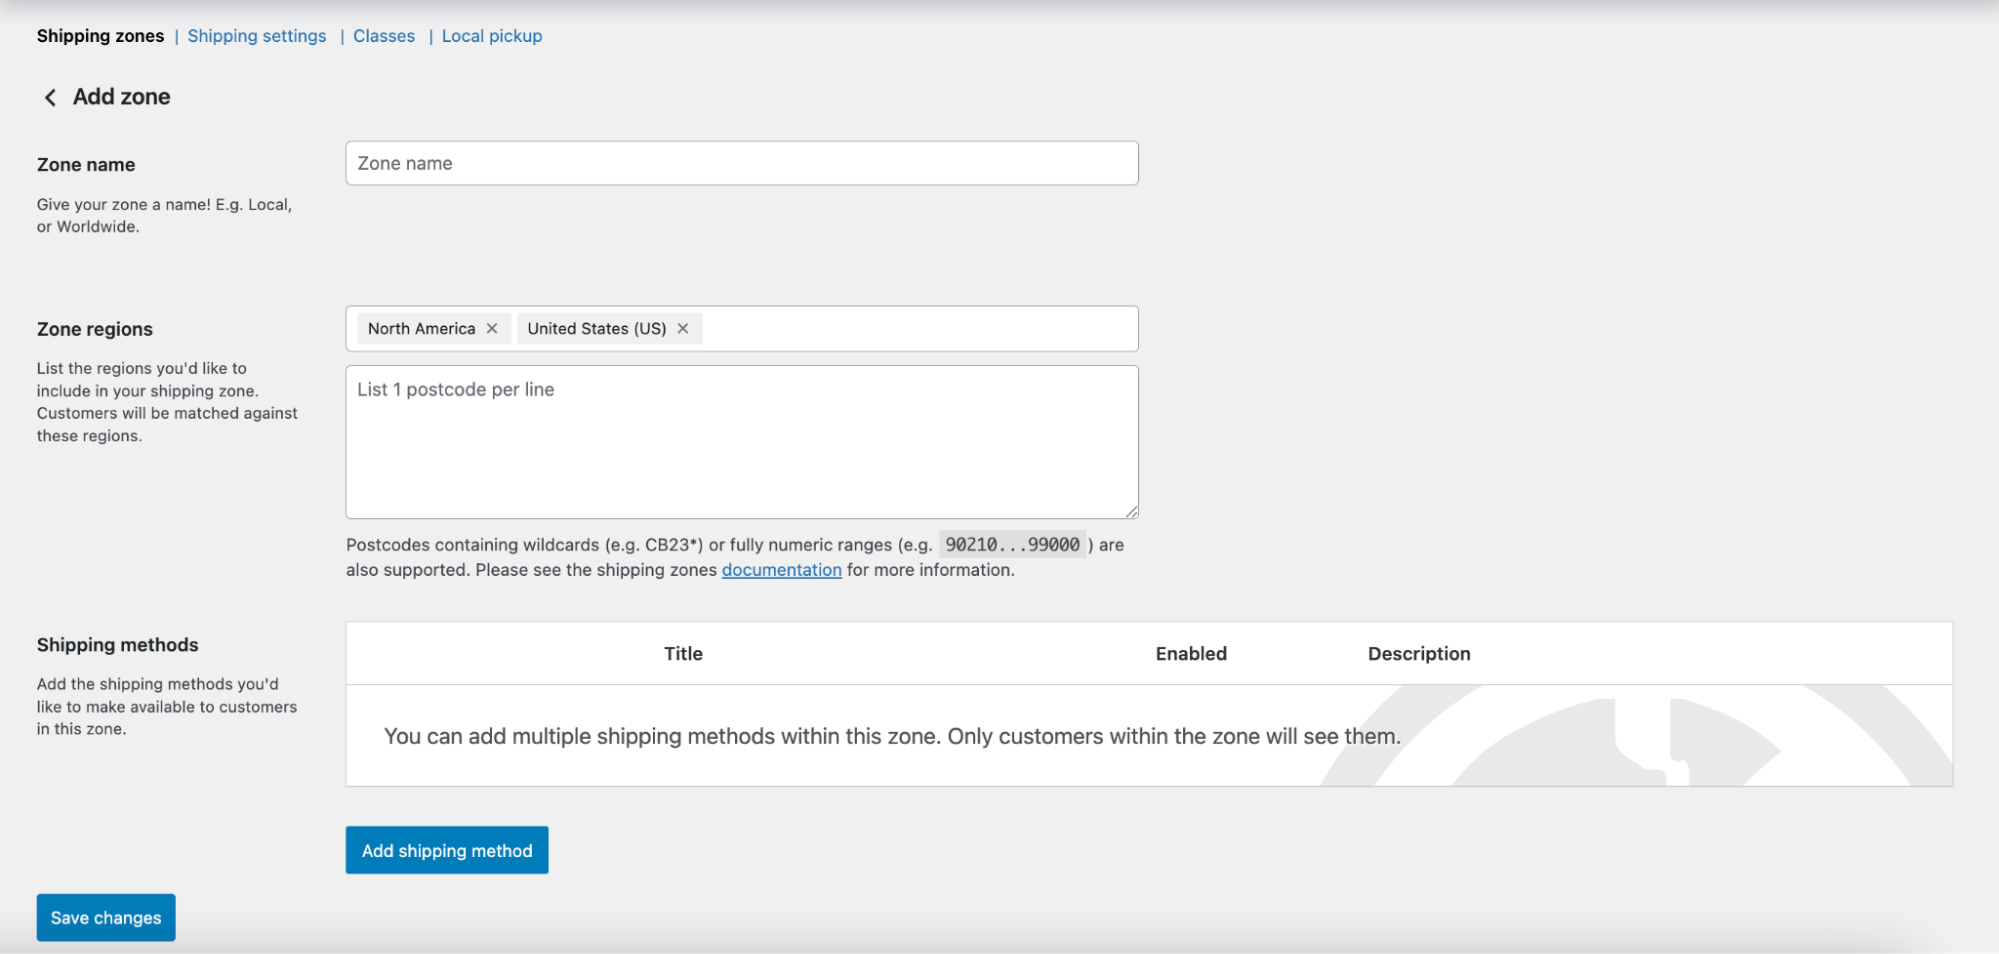Remove the United States (US) region chip
Image resolution: width=1999 pixels, height=954 pixels.
(682, 328)
